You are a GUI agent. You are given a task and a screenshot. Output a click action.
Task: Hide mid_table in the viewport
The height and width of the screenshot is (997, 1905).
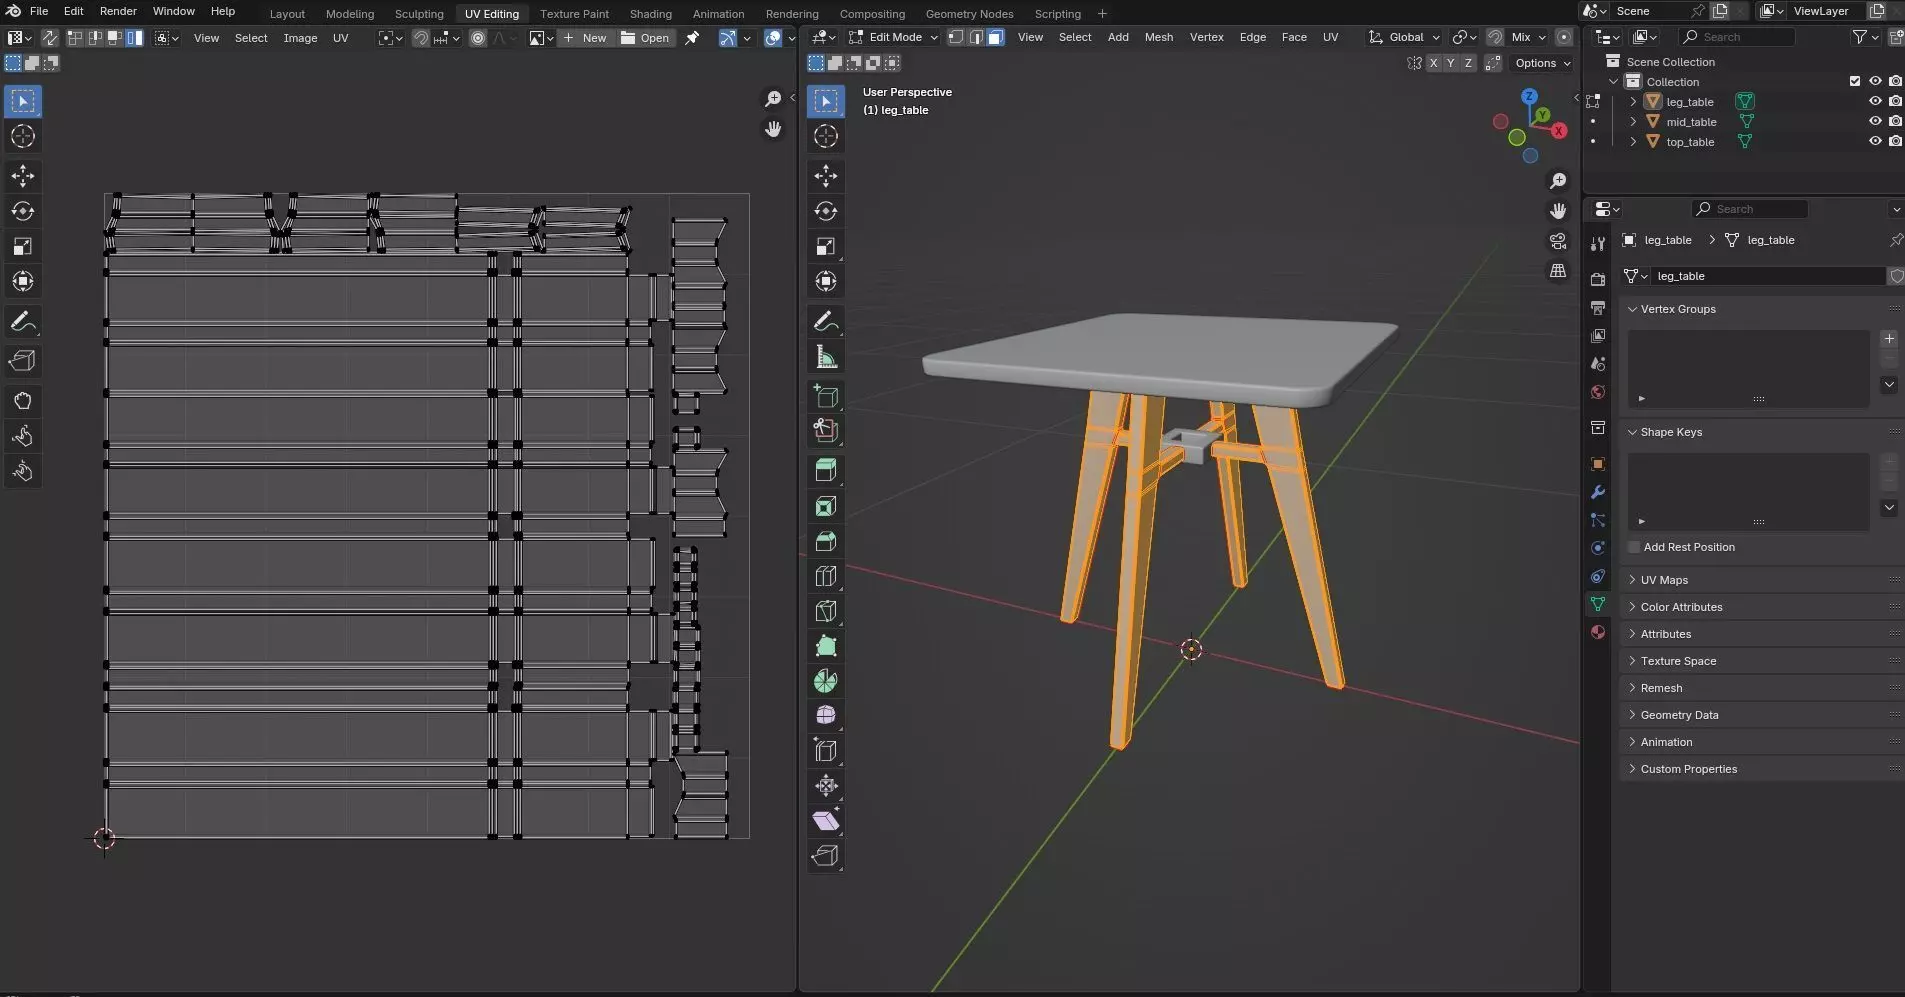(x=1875, y=121)
